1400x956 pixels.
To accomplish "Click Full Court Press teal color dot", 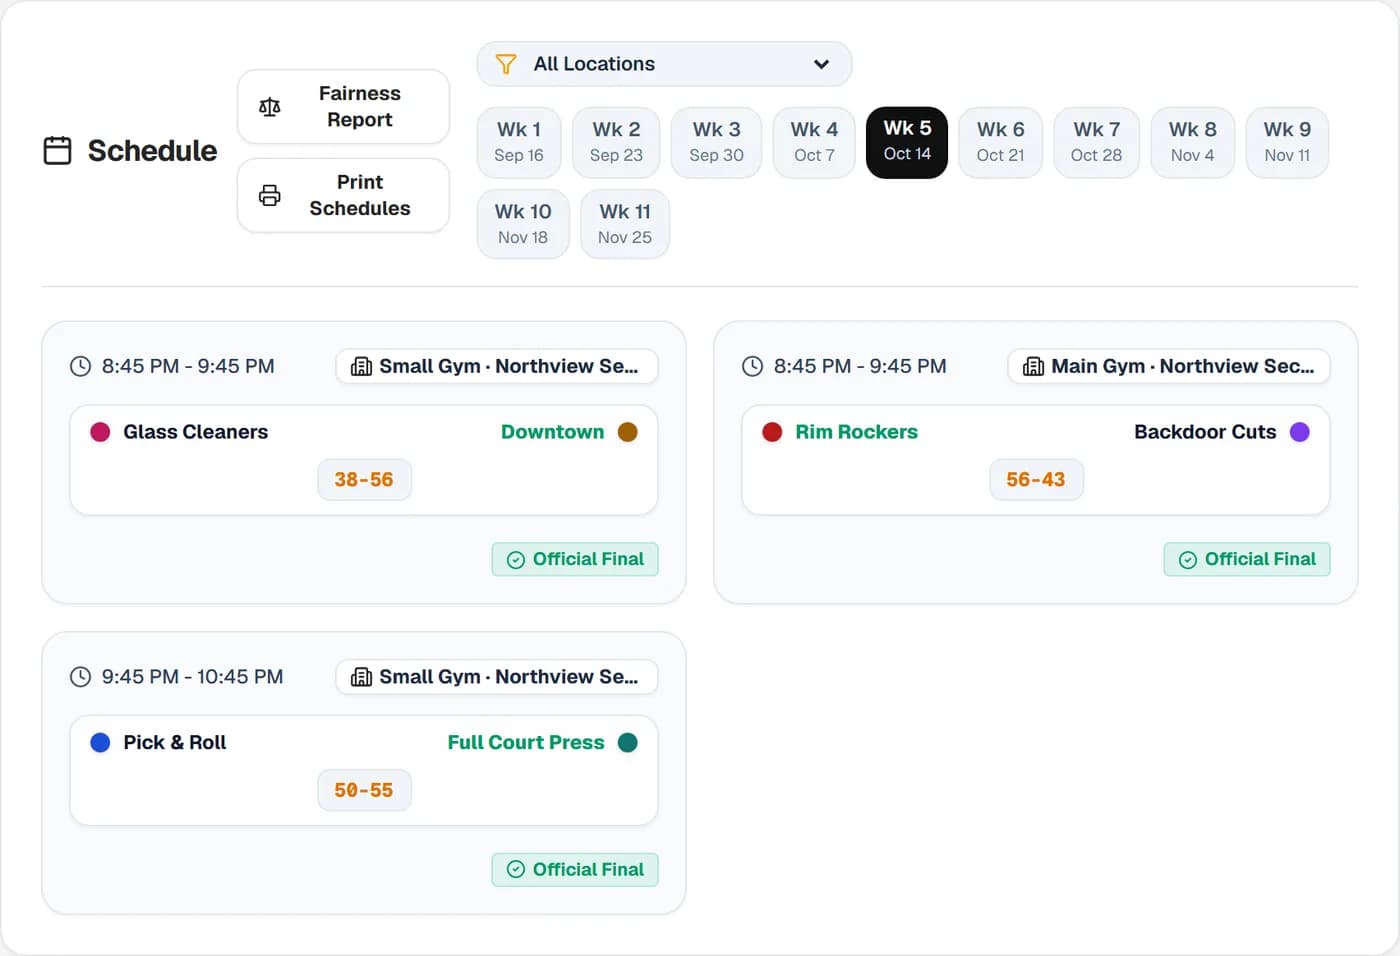I will click(628, 743).
